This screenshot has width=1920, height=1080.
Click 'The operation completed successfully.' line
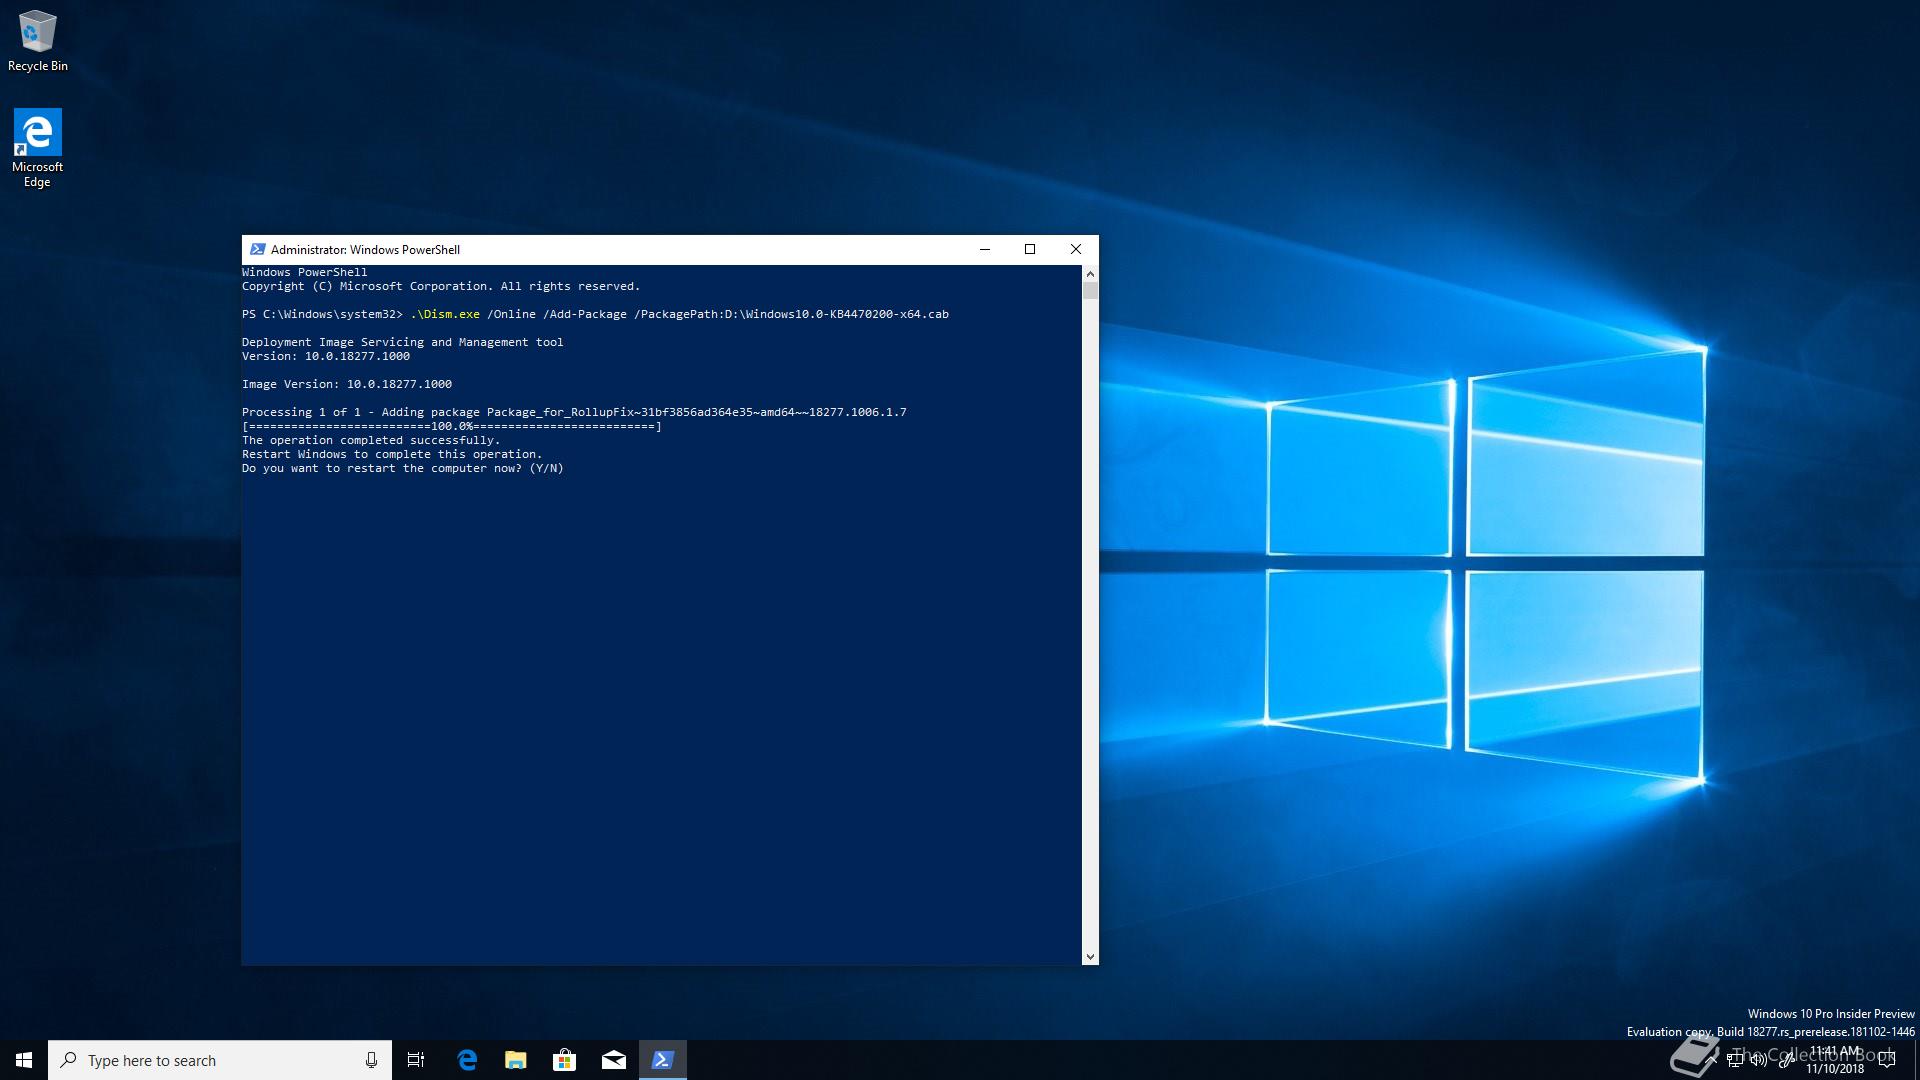[371, 440]
